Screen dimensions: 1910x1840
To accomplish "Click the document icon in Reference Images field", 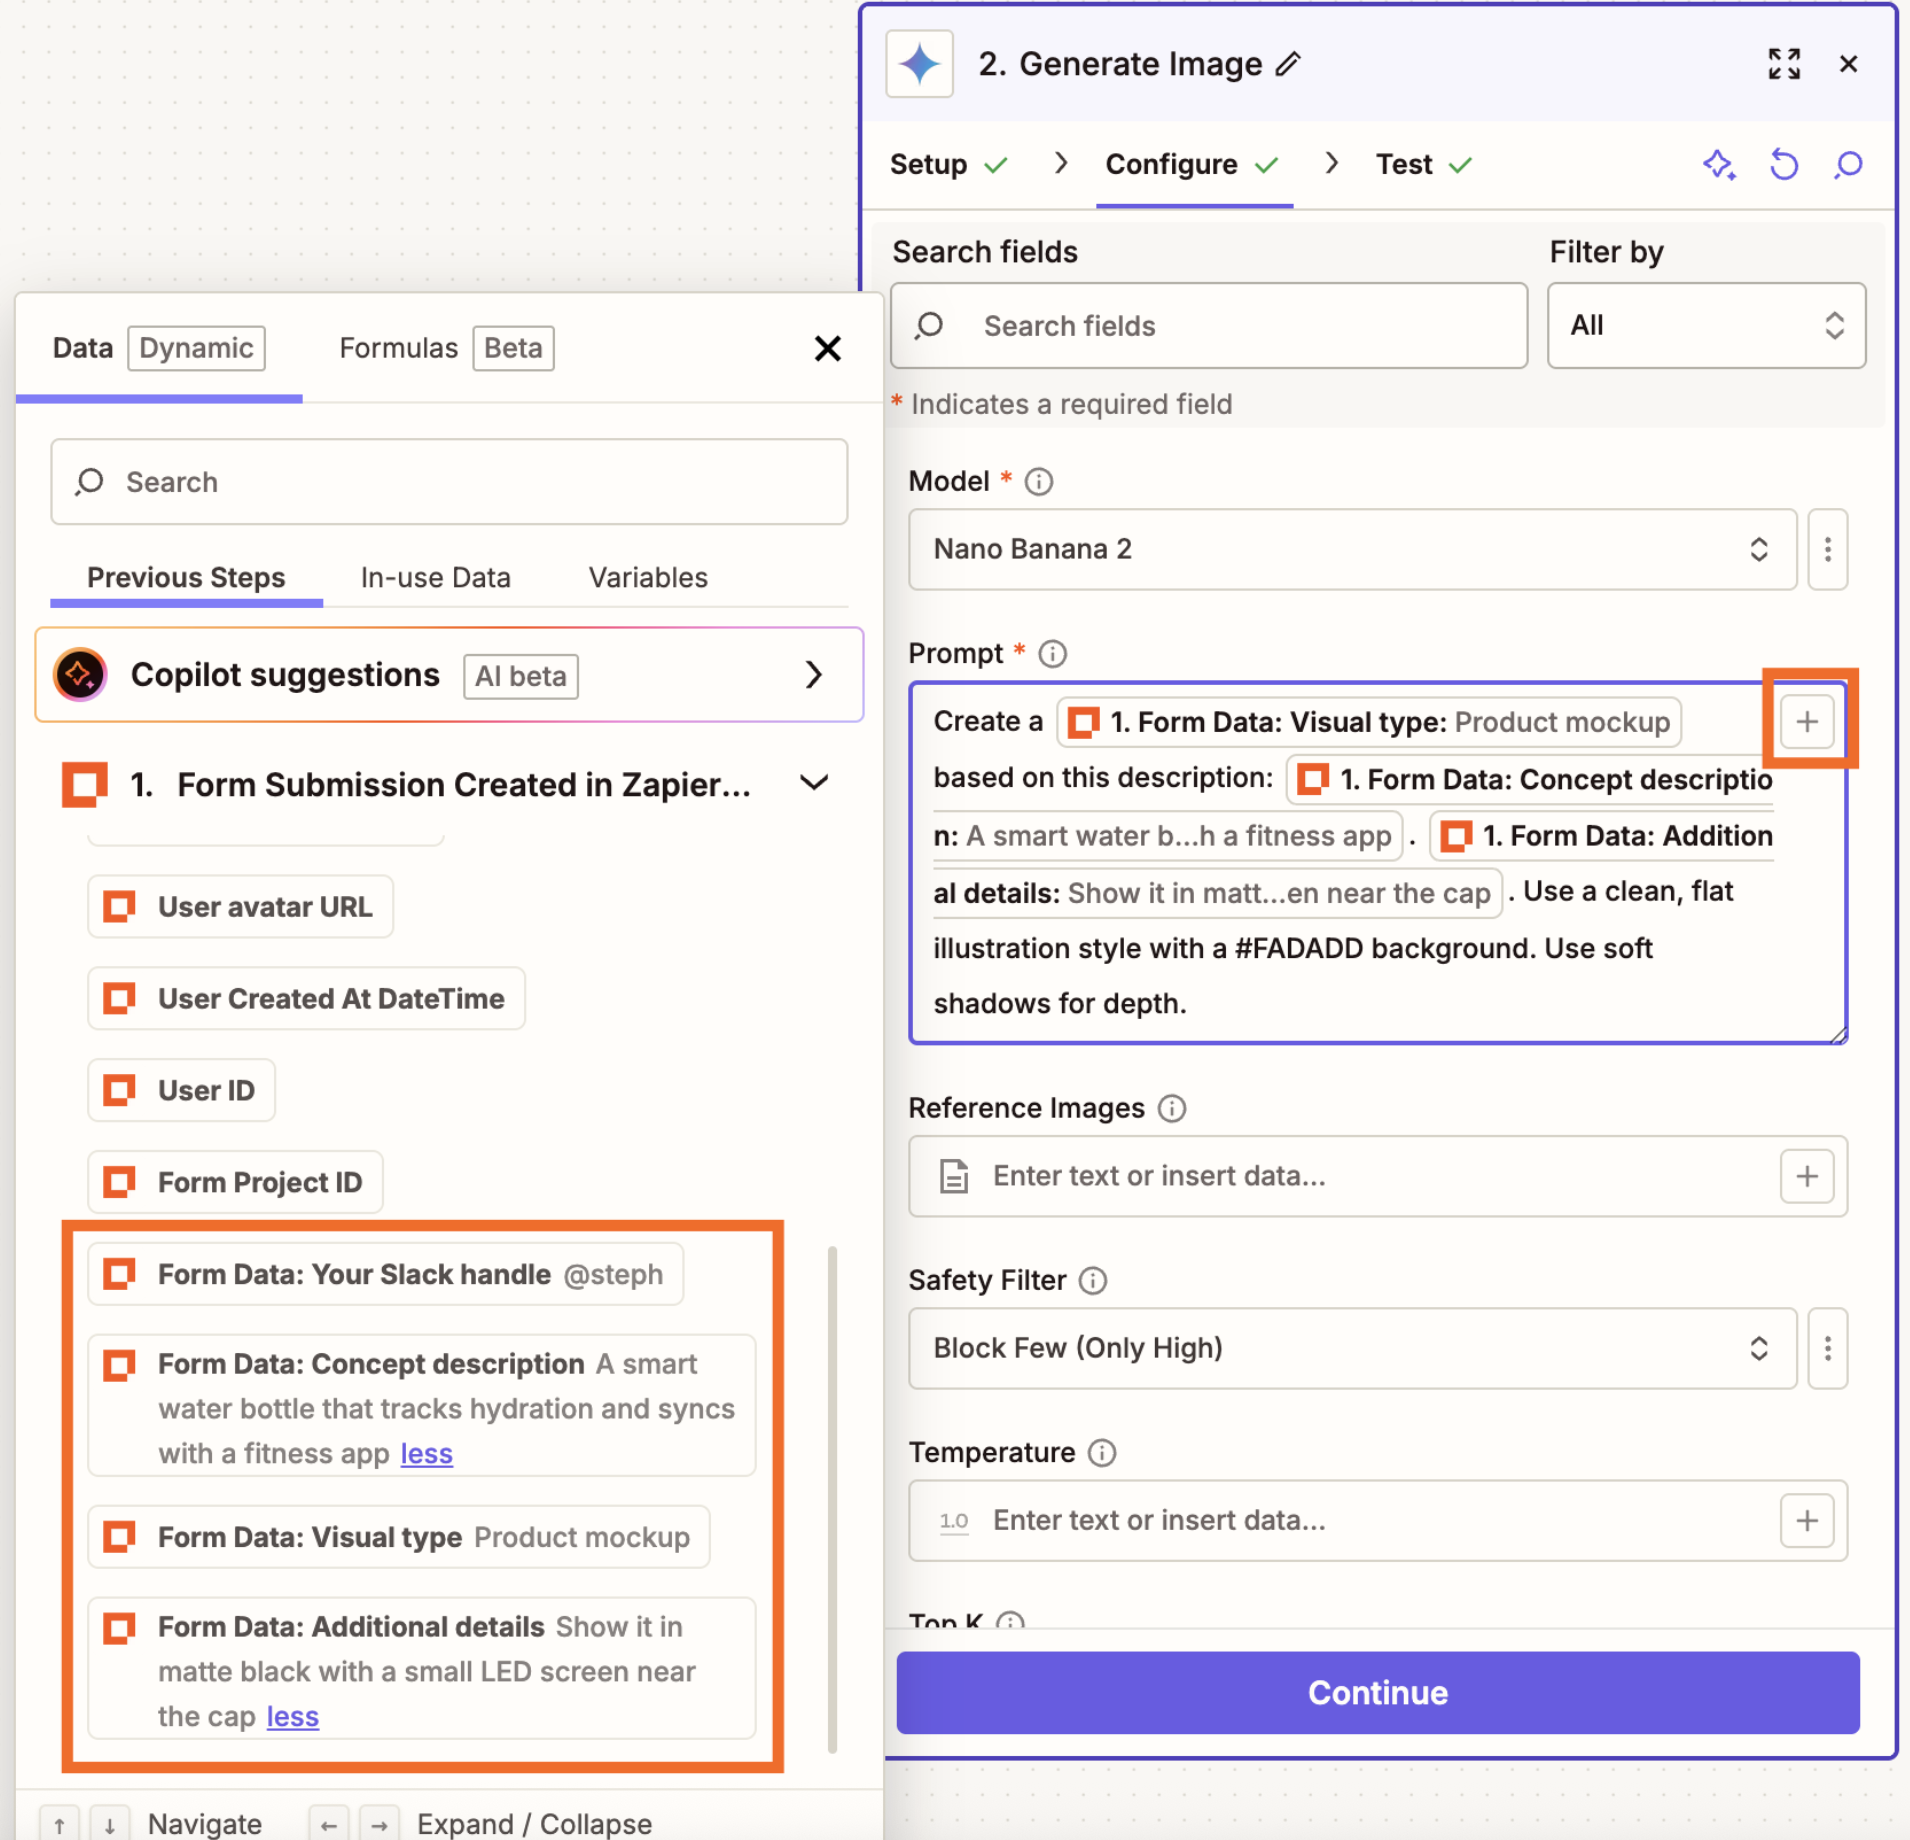I will click(x=952, y=1176).
